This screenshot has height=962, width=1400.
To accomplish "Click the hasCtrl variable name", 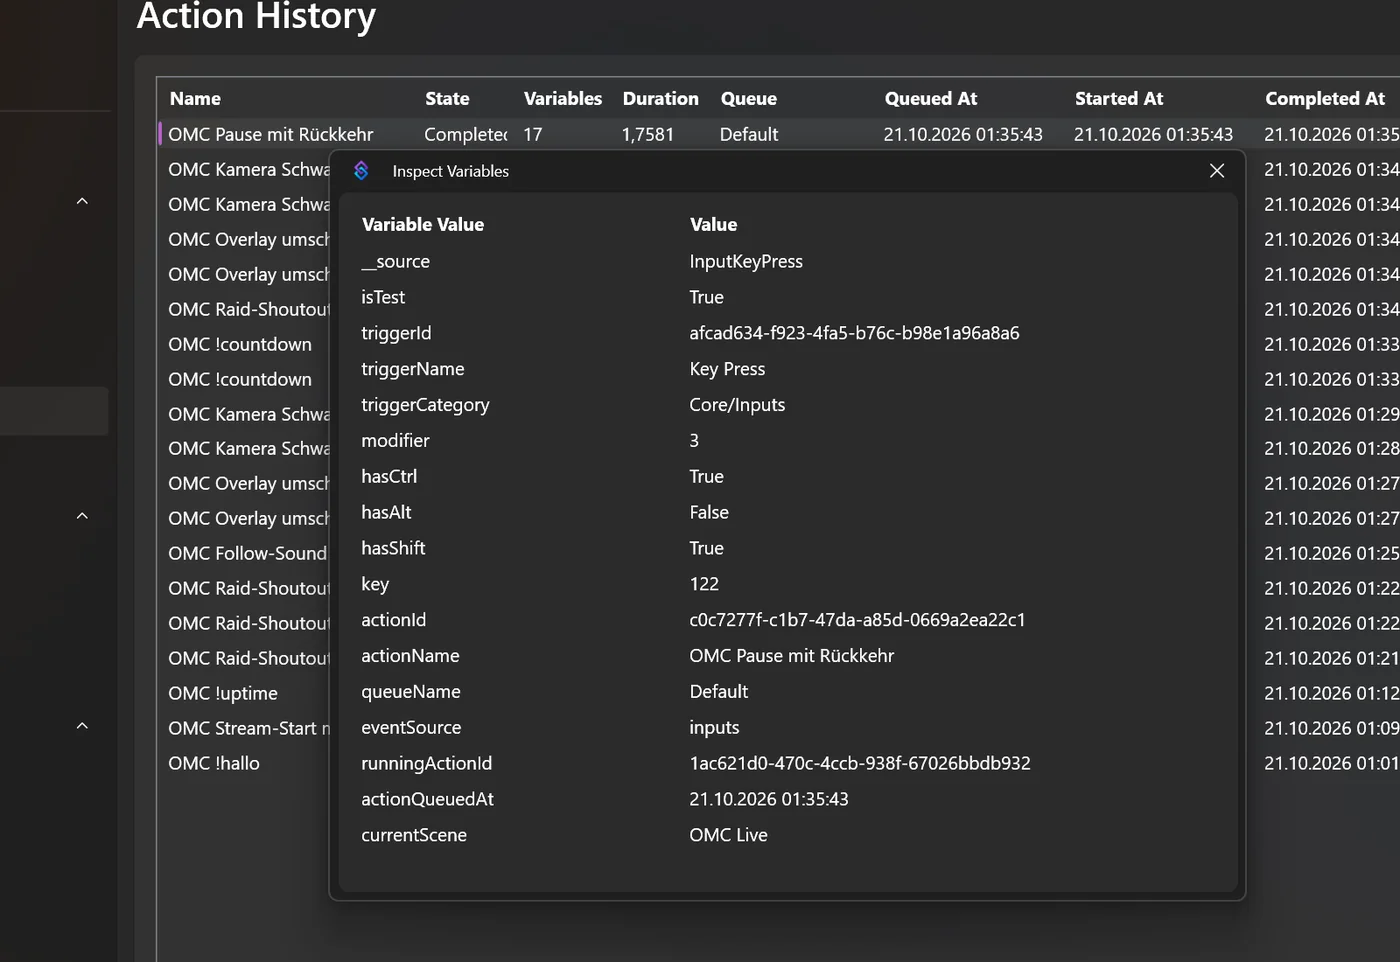I will [389, 476].
